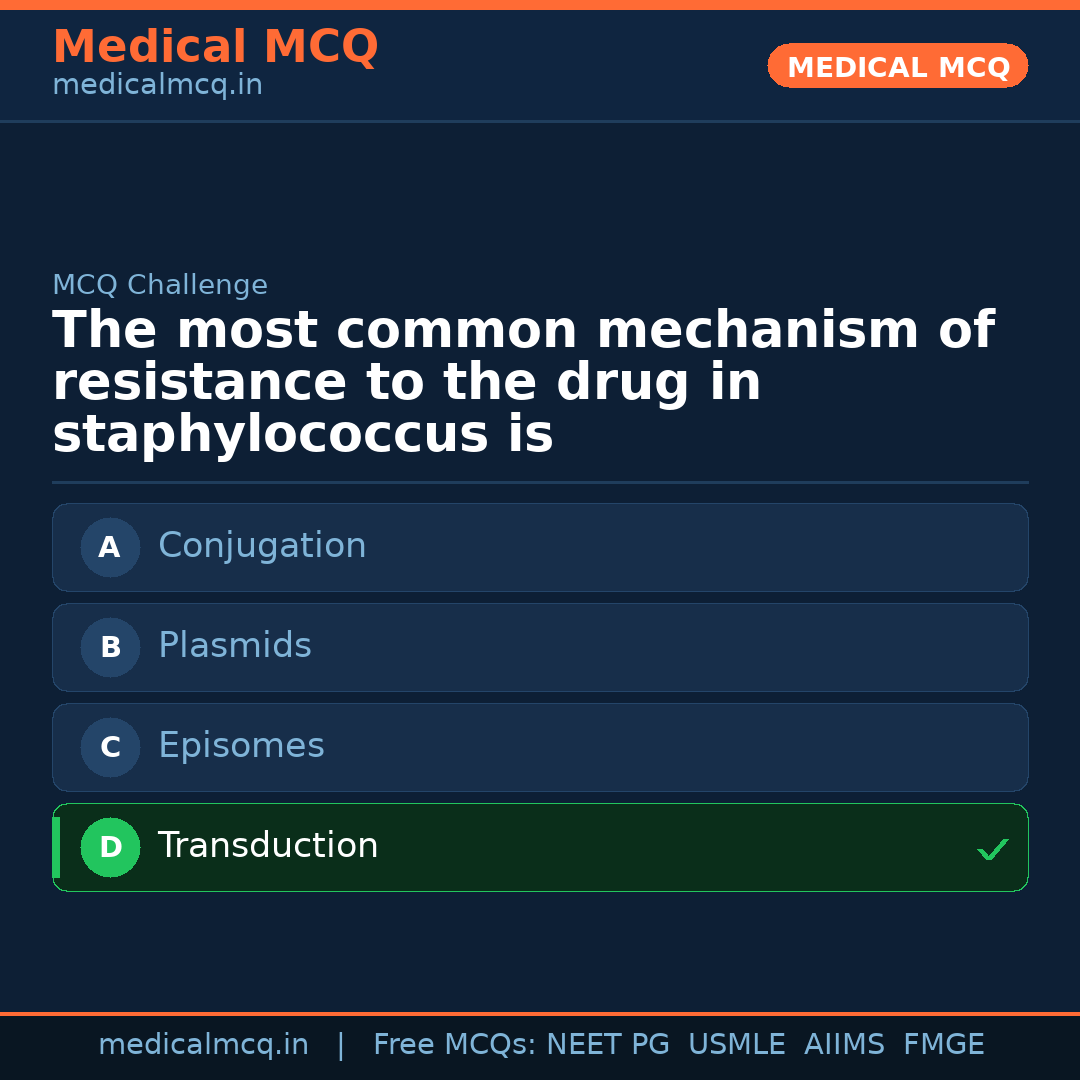Click the MCQ Challenge label
The height and width of the screenshot is (1080, 1080).
160,285
